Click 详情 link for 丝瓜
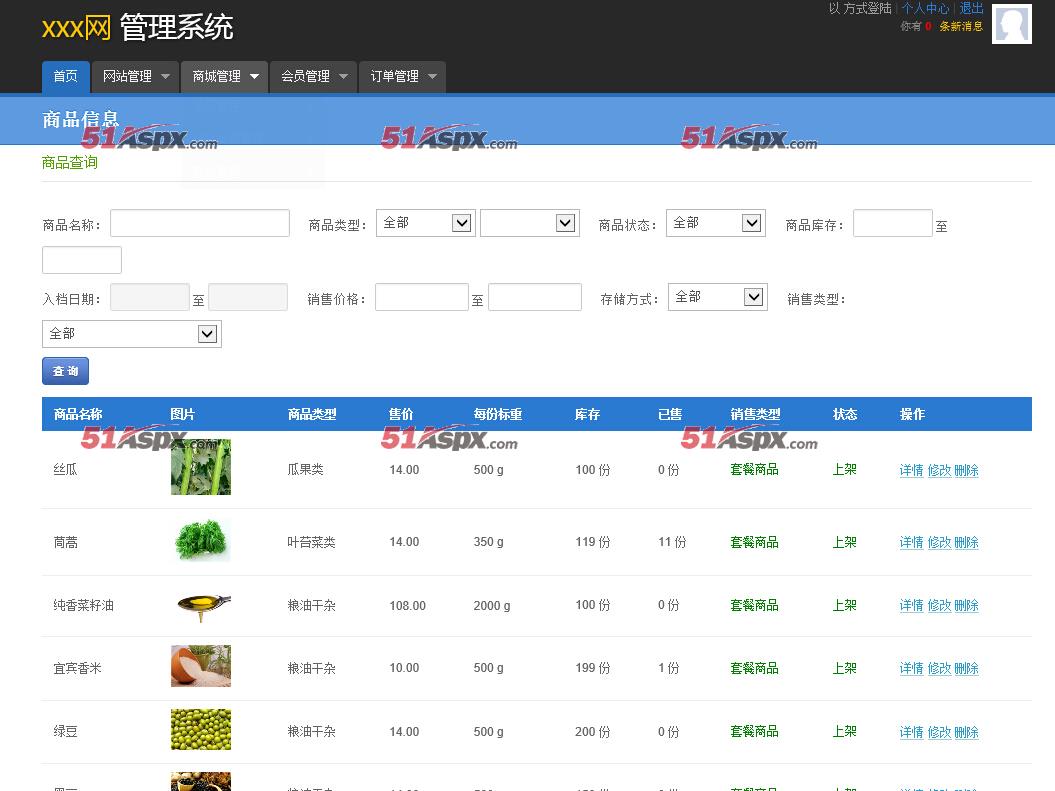The height and width of the screenshot is (791, 1055). 911,470
